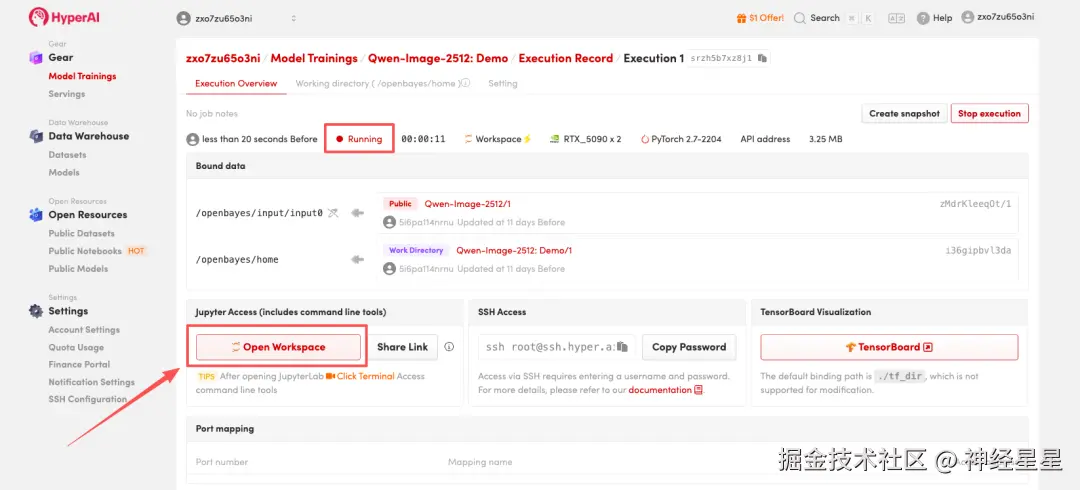Click the Help question mark icon
This screenshot has height=490, width=1080.
pyautogui.click(x=923, y=19)
